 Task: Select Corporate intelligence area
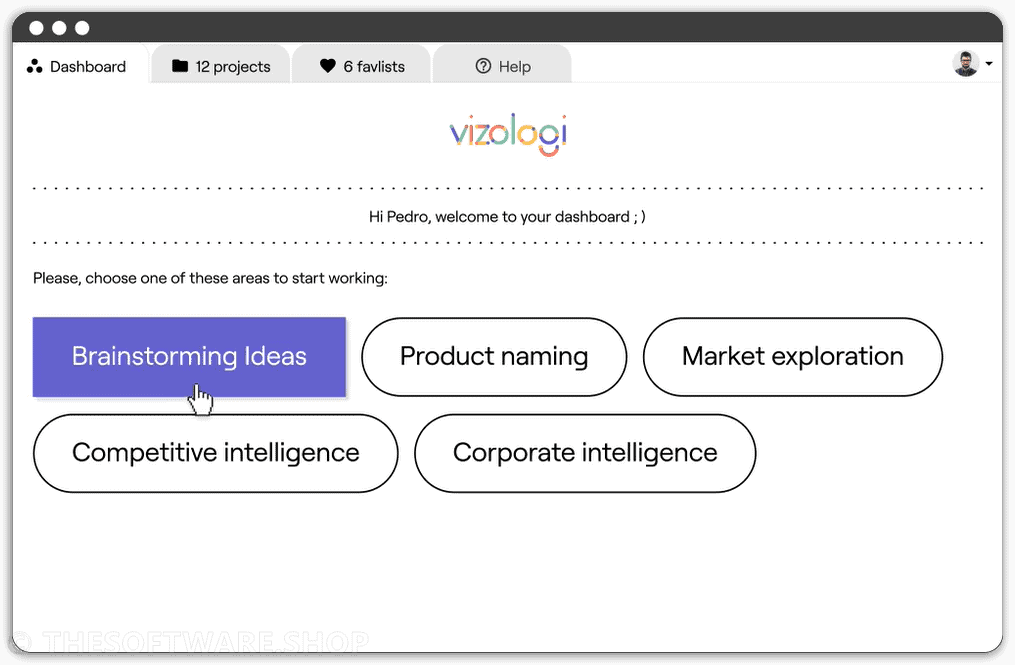[585, 453]
